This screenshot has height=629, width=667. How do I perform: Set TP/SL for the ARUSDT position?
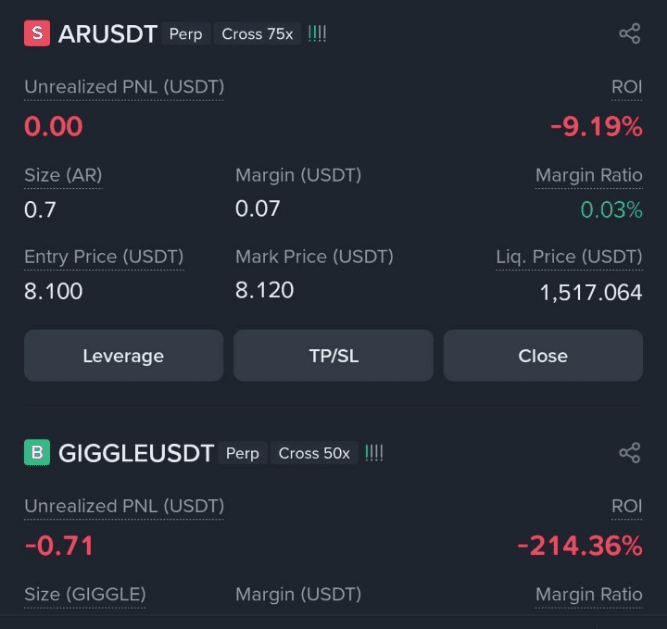coord(334,356)
